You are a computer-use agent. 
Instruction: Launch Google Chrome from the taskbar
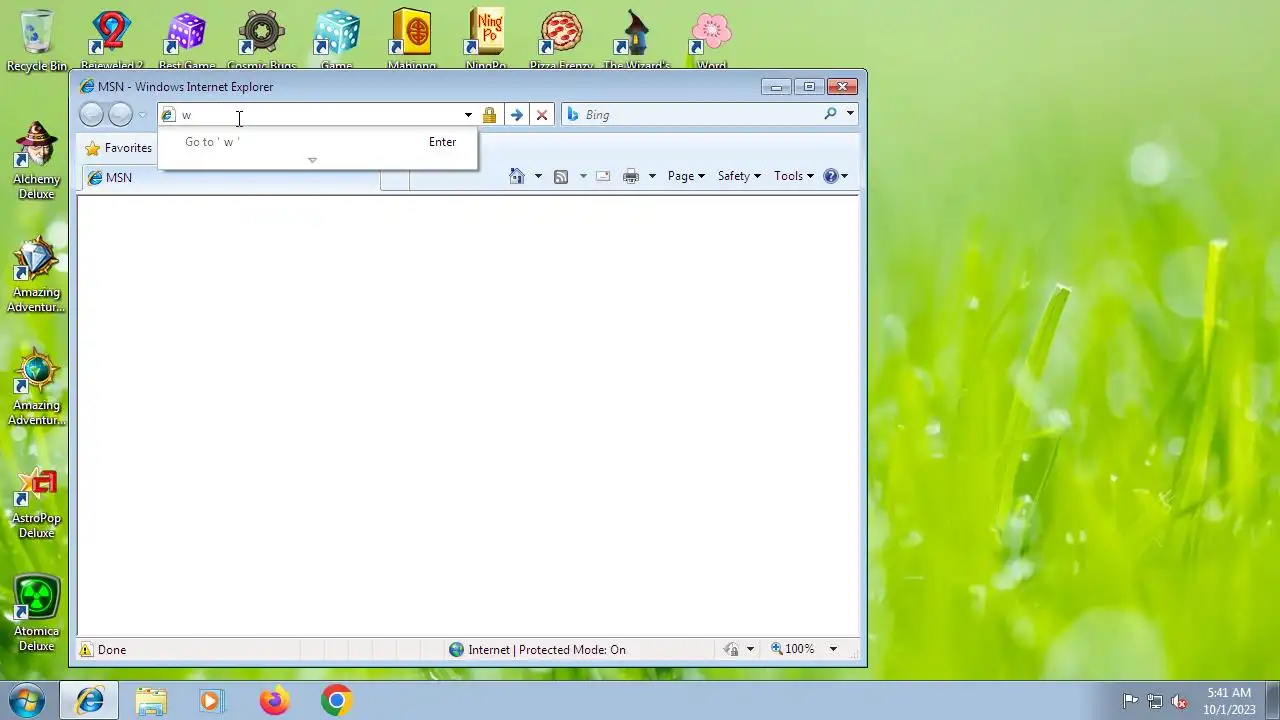tap(336, 701)
